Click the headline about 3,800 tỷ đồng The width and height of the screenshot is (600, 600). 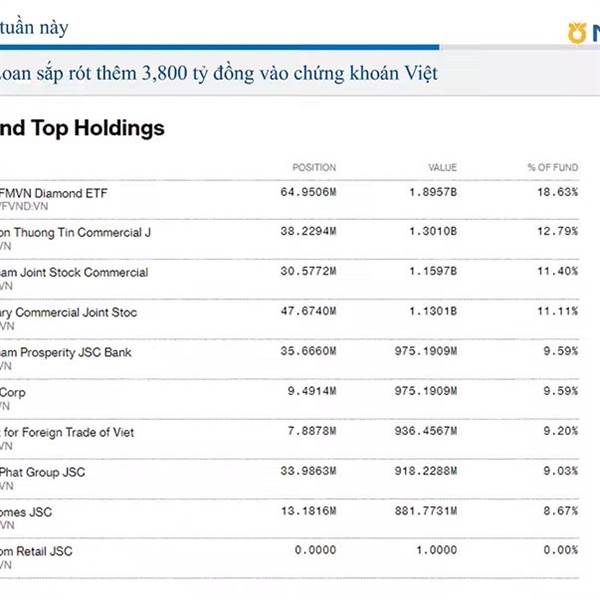pos(218,73)
